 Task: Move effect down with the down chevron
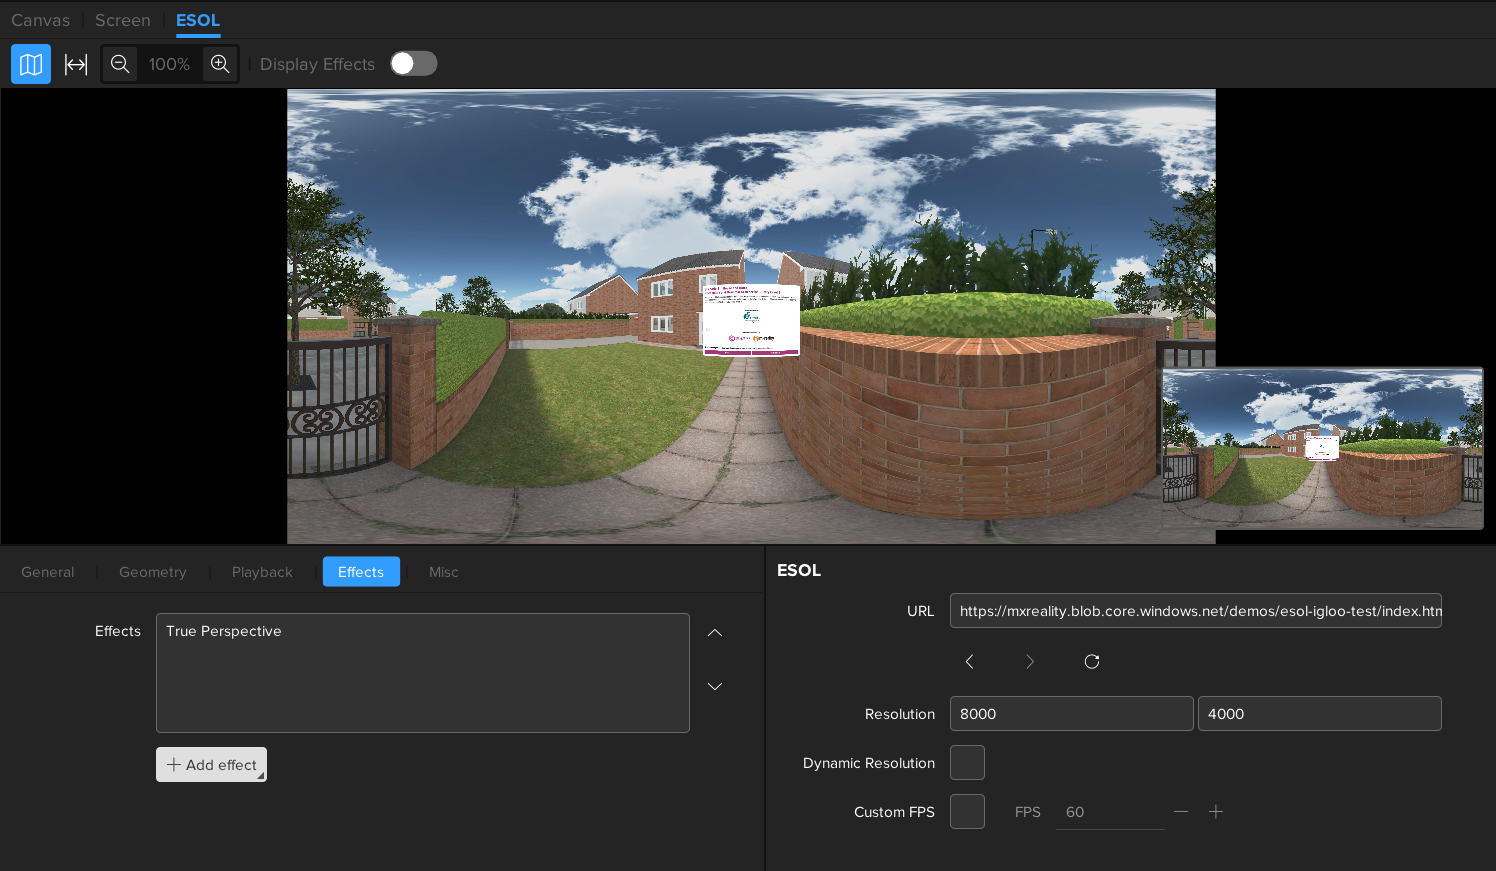pyautogui.click(x=715, y=686)
